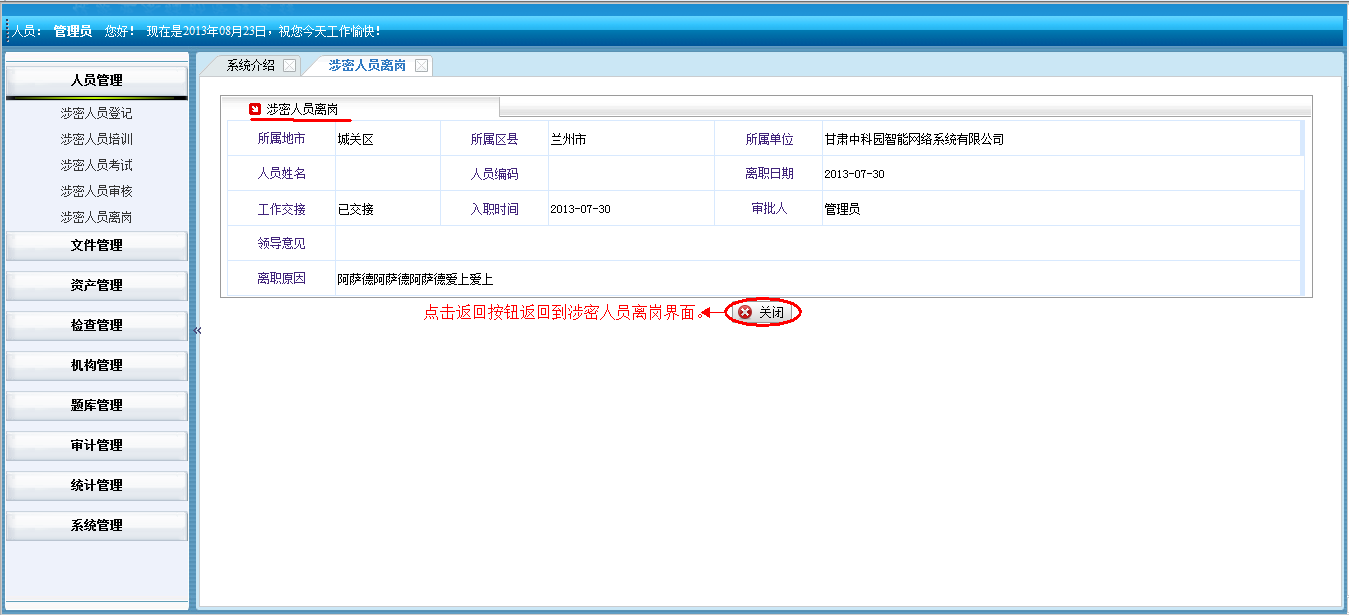Viewport: 1349px width, 615px height.
Task: Switch to the 系统介绍 tab
Action: click(x=251, y=65)
